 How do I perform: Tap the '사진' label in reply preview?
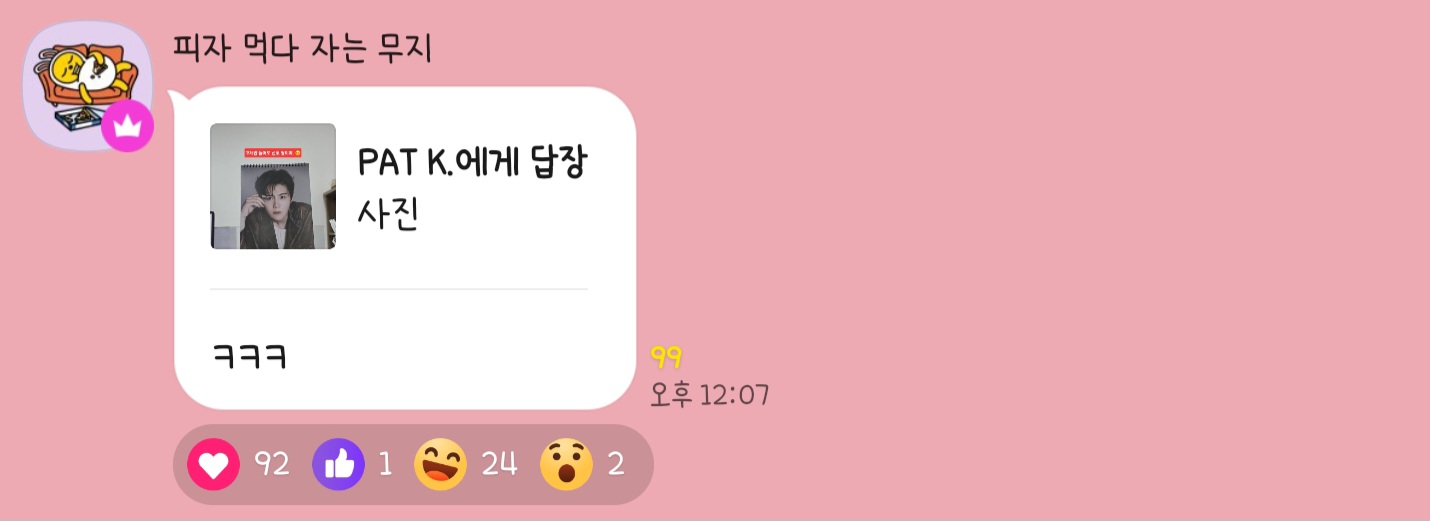pos(387,214)
